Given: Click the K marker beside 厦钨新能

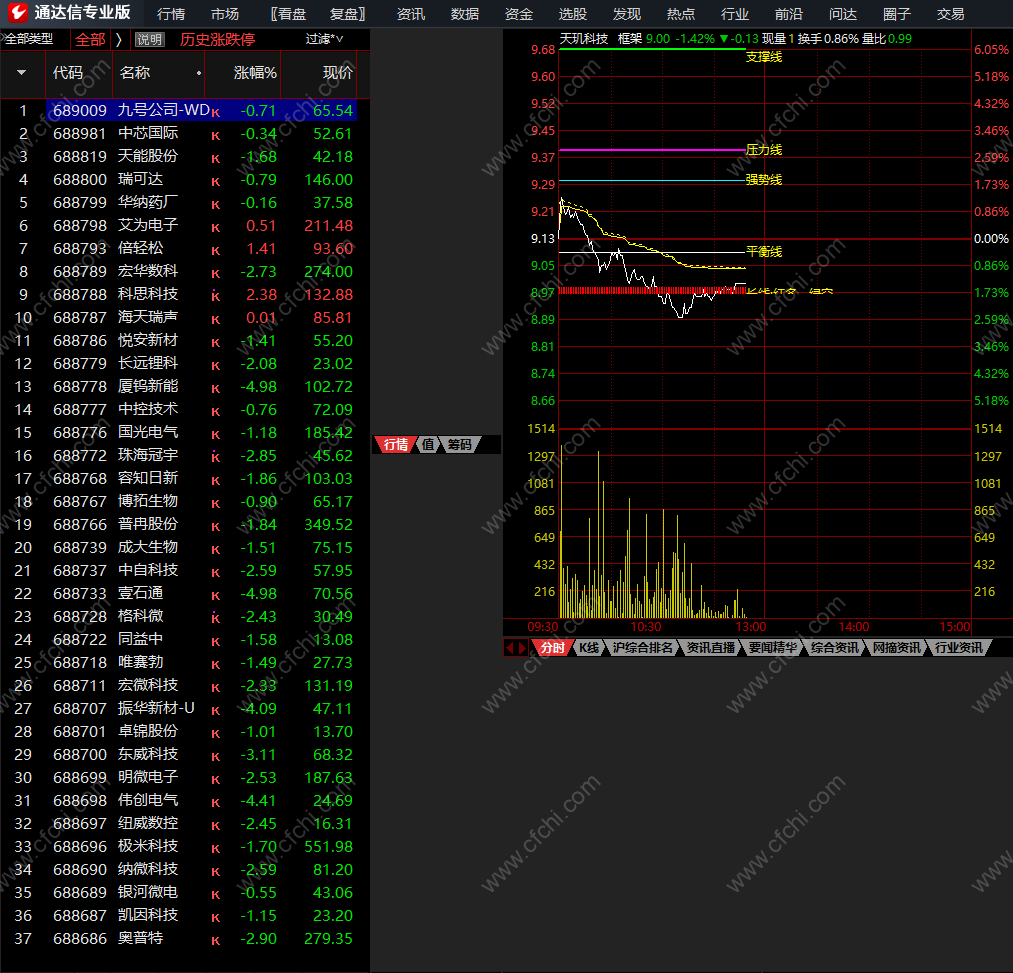Looking at the screenshot, I should point(216,389).
